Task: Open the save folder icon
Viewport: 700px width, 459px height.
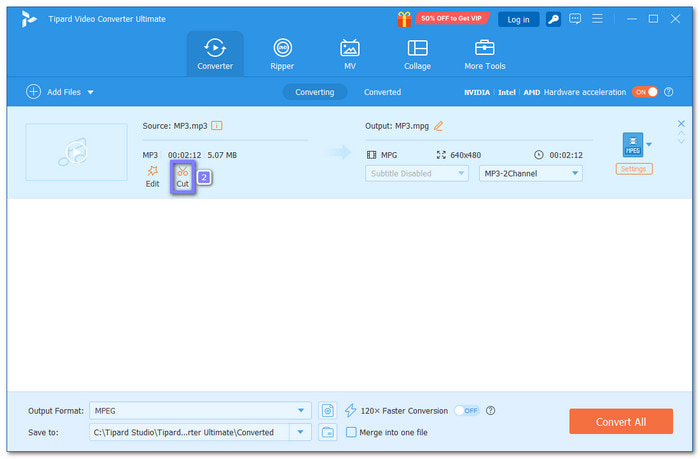Action: point(328,432)
